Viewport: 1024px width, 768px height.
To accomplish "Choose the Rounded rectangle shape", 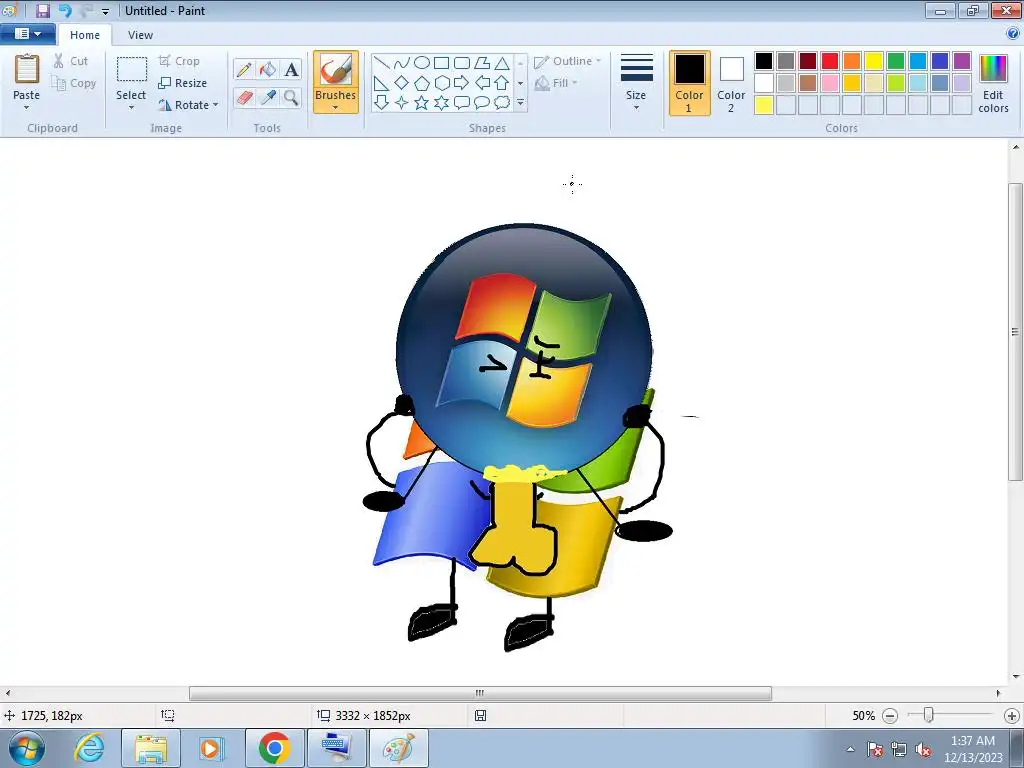I will click(x=462, y=63).
